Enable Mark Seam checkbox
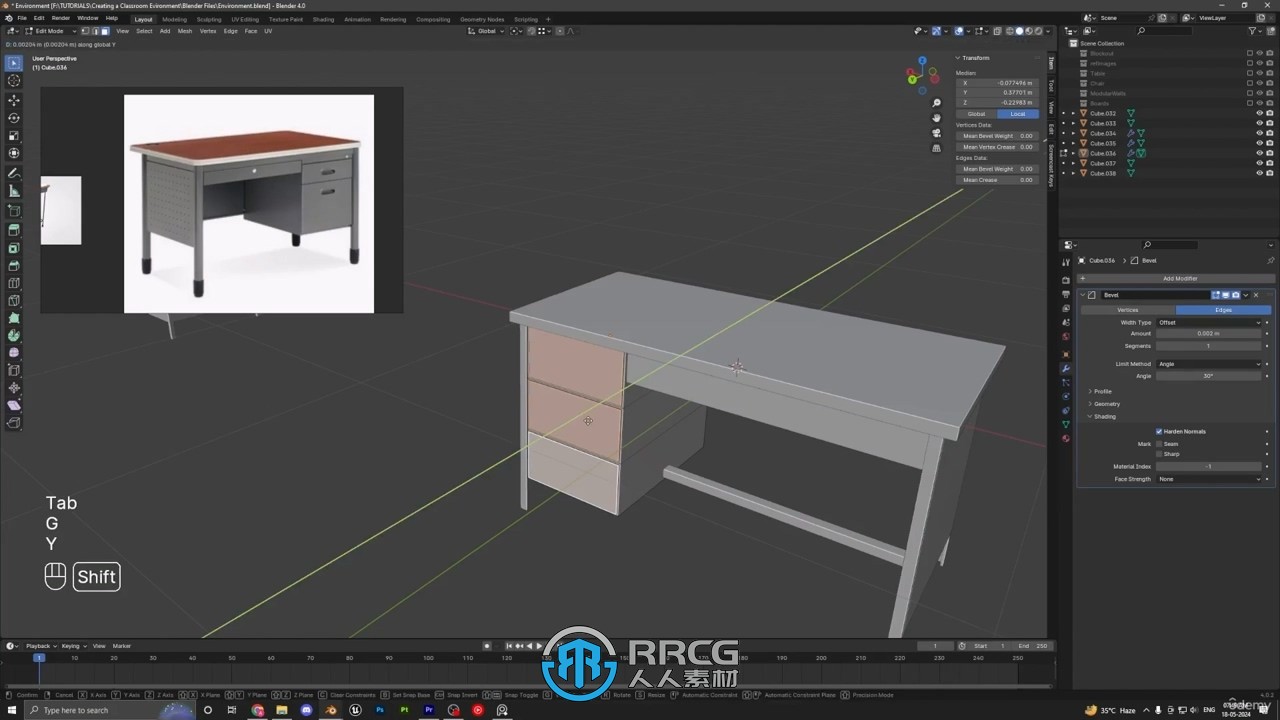The width and height of the screenshot is (1280, 720). (1159, 444)
